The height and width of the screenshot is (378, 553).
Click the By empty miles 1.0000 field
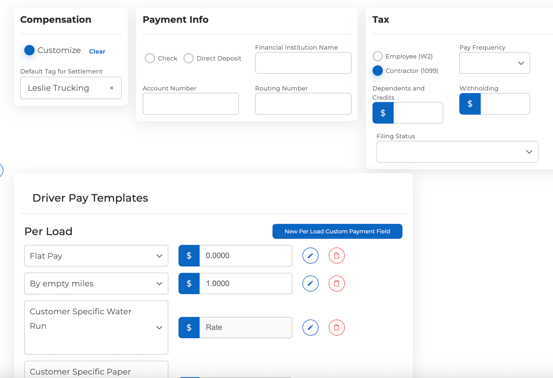246,284
